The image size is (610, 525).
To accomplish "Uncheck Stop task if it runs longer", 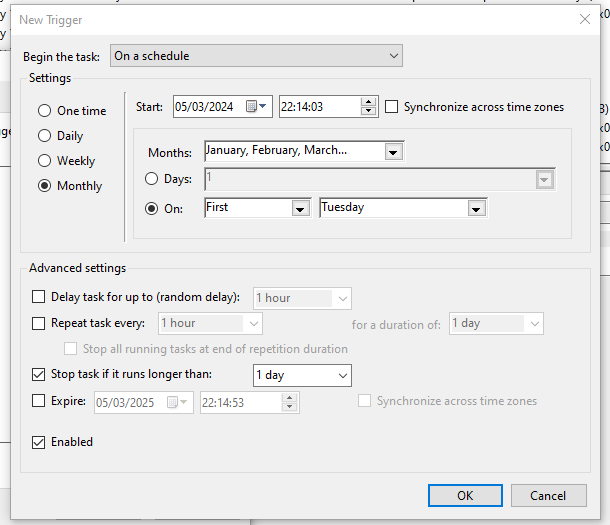I will click(39, 375).
